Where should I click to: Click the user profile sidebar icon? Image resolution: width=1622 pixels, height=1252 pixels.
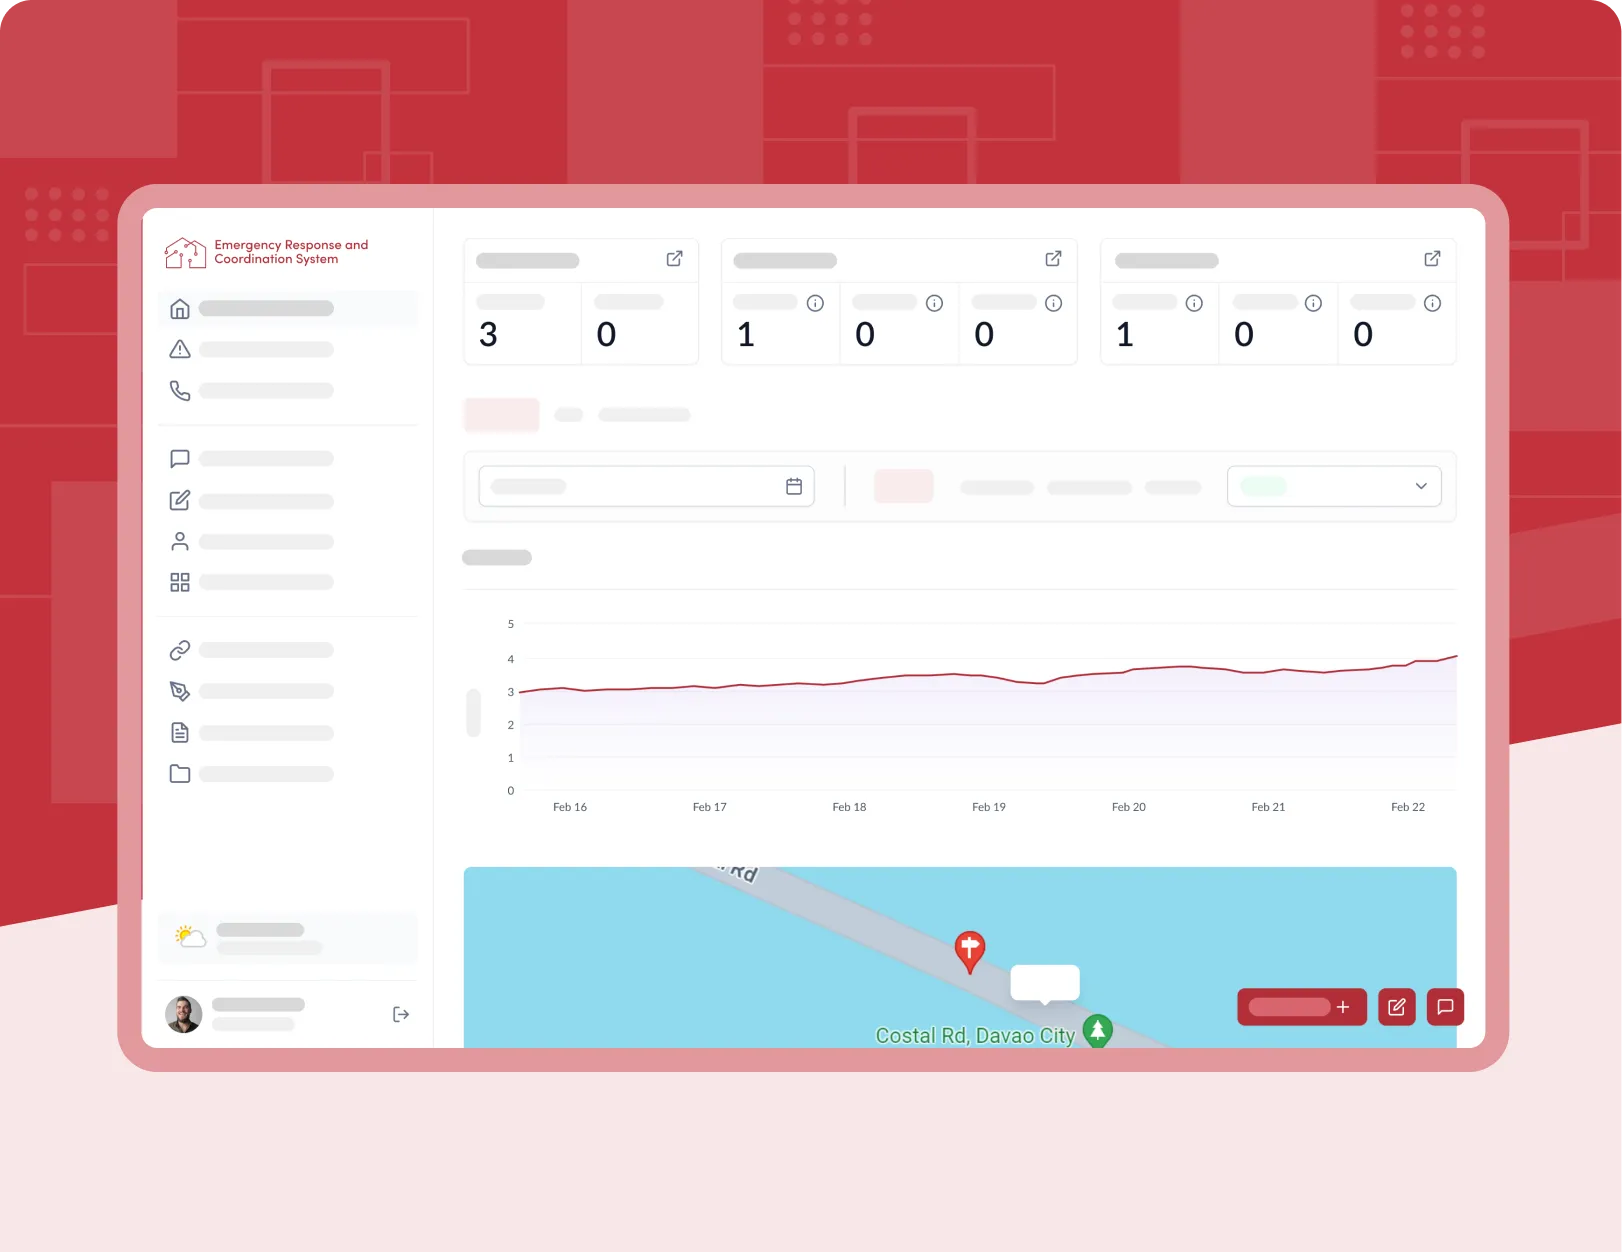pos(180,541)
